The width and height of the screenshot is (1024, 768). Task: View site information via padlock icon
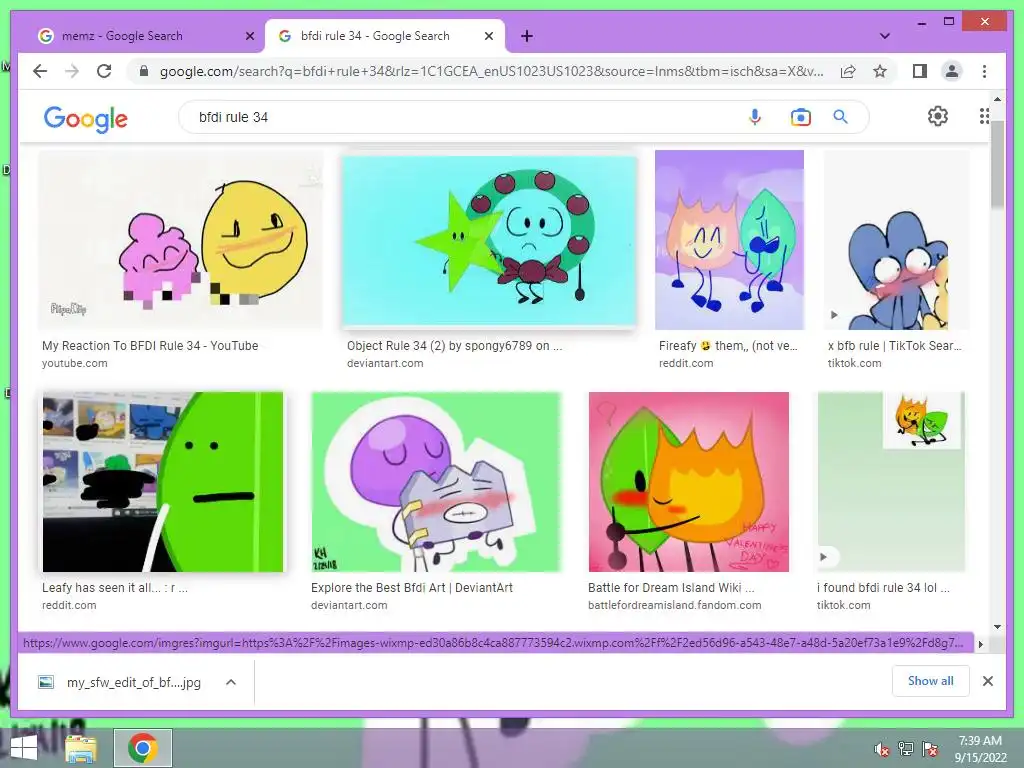[x=144, y=71]
